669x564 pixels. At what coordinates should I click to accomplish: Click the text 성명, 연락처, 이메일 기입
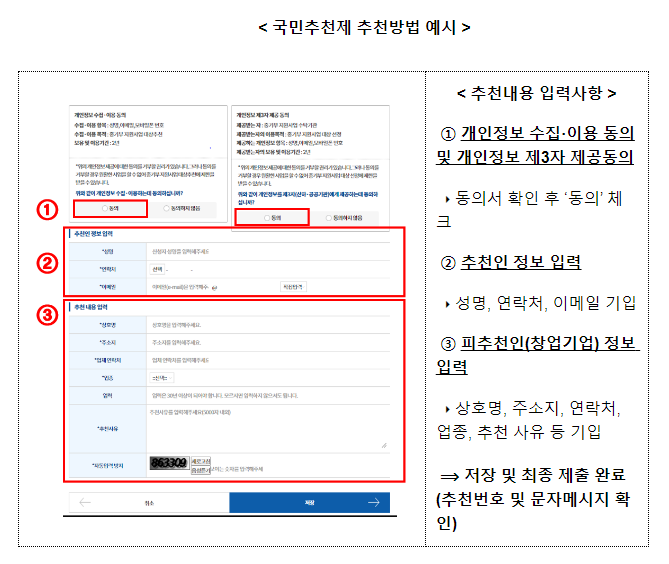click(x=546, y=303)
